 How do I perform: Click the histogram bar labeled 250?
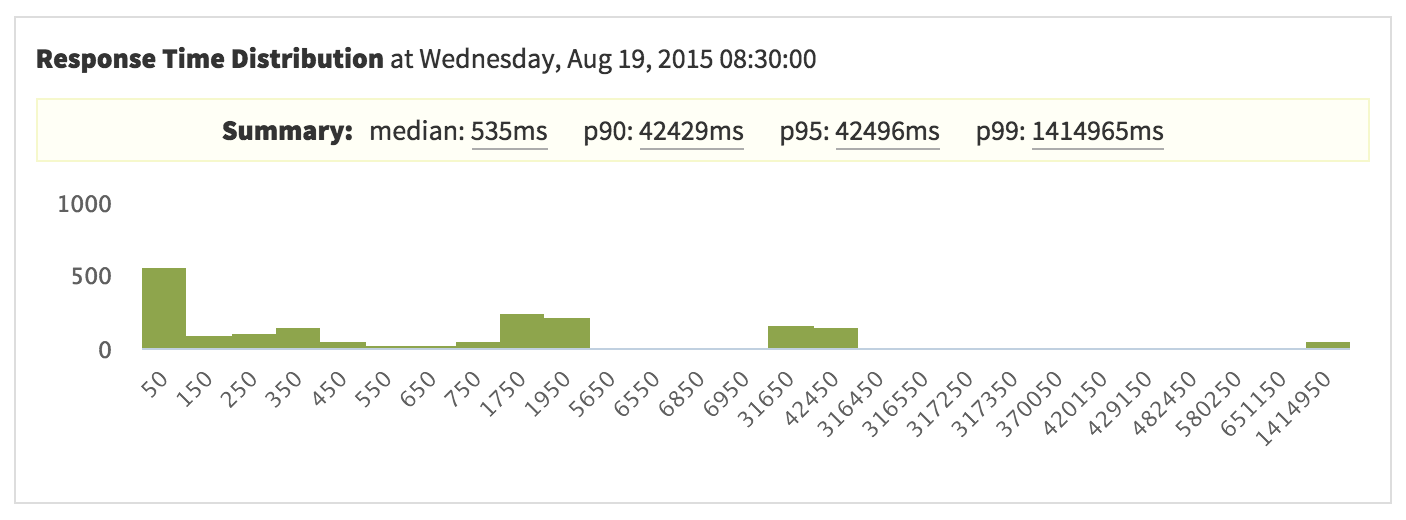pyautogui.click(x=254, y=341)
